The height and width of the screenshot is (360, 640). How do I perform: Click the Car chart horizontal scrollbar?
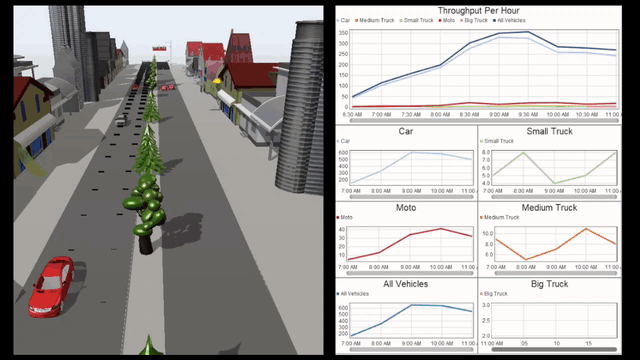(411, 197)
